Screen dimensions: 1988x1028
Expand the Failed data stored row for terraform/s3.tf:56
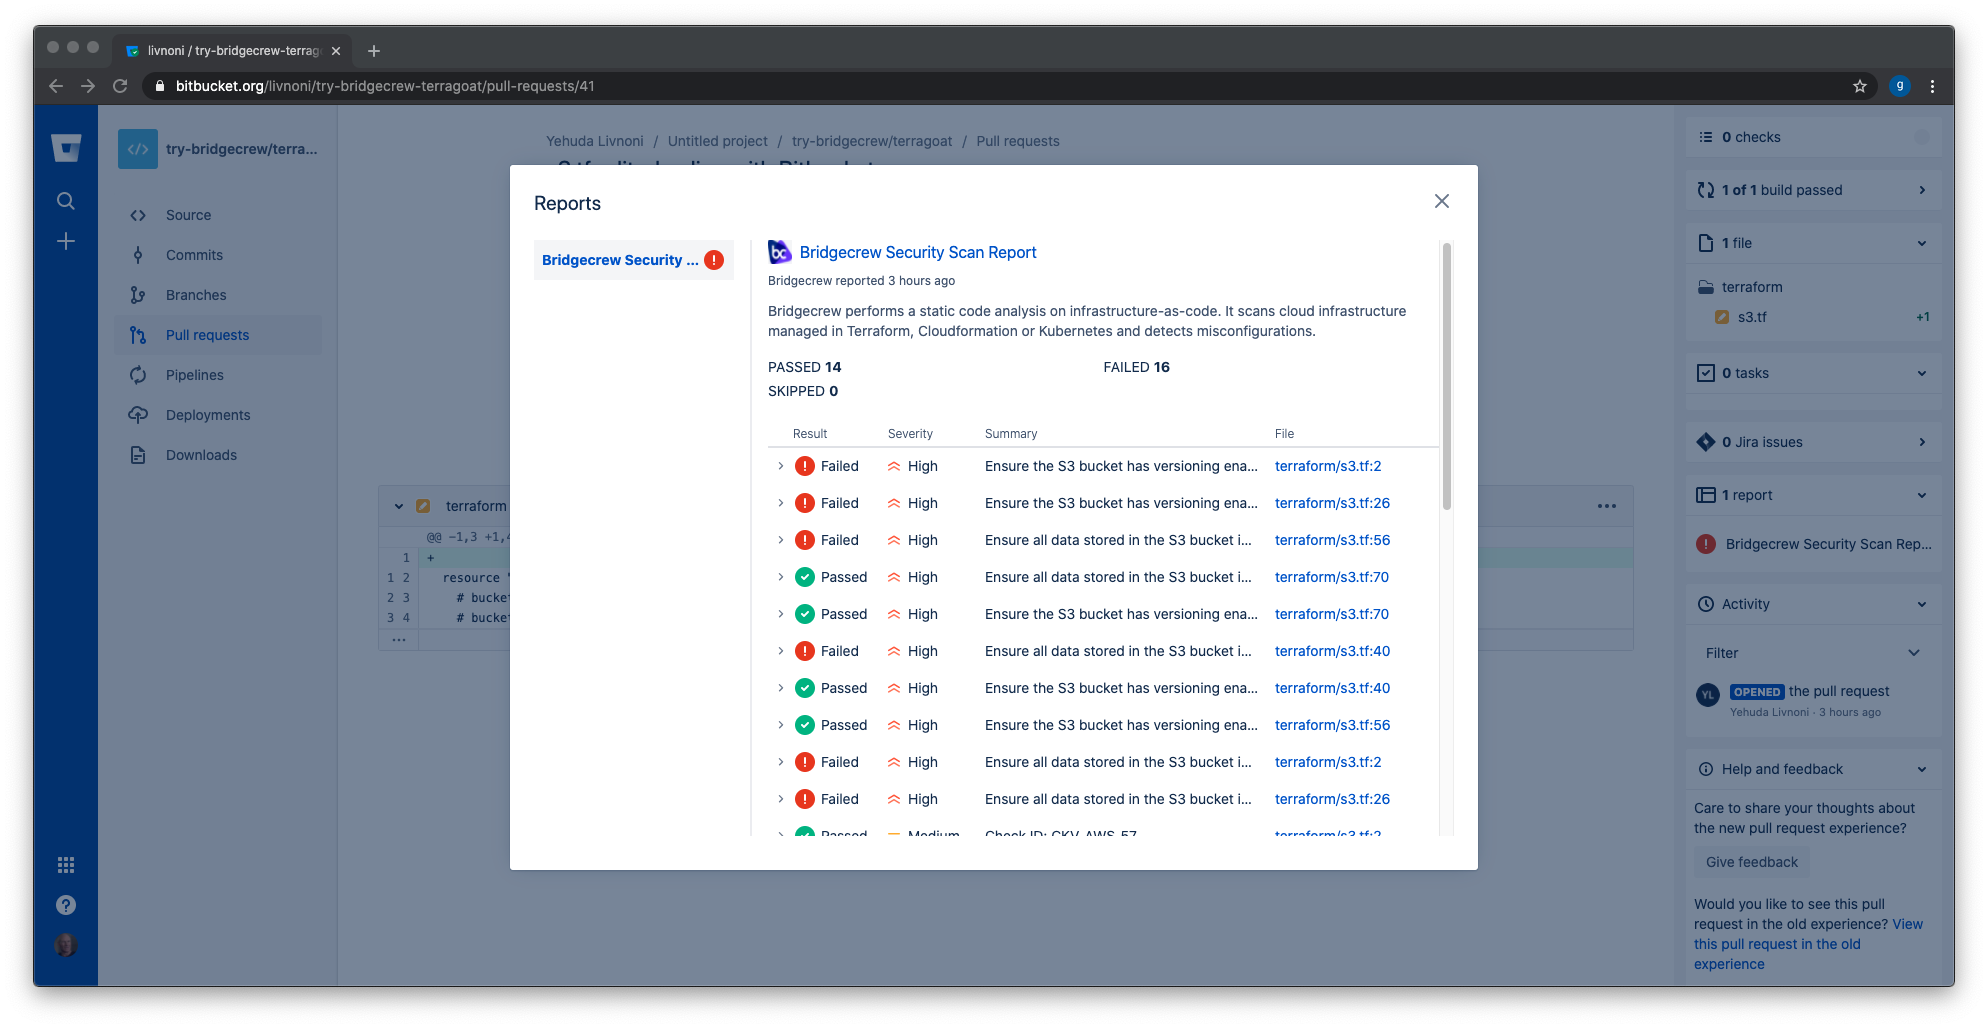coord(781,540)
